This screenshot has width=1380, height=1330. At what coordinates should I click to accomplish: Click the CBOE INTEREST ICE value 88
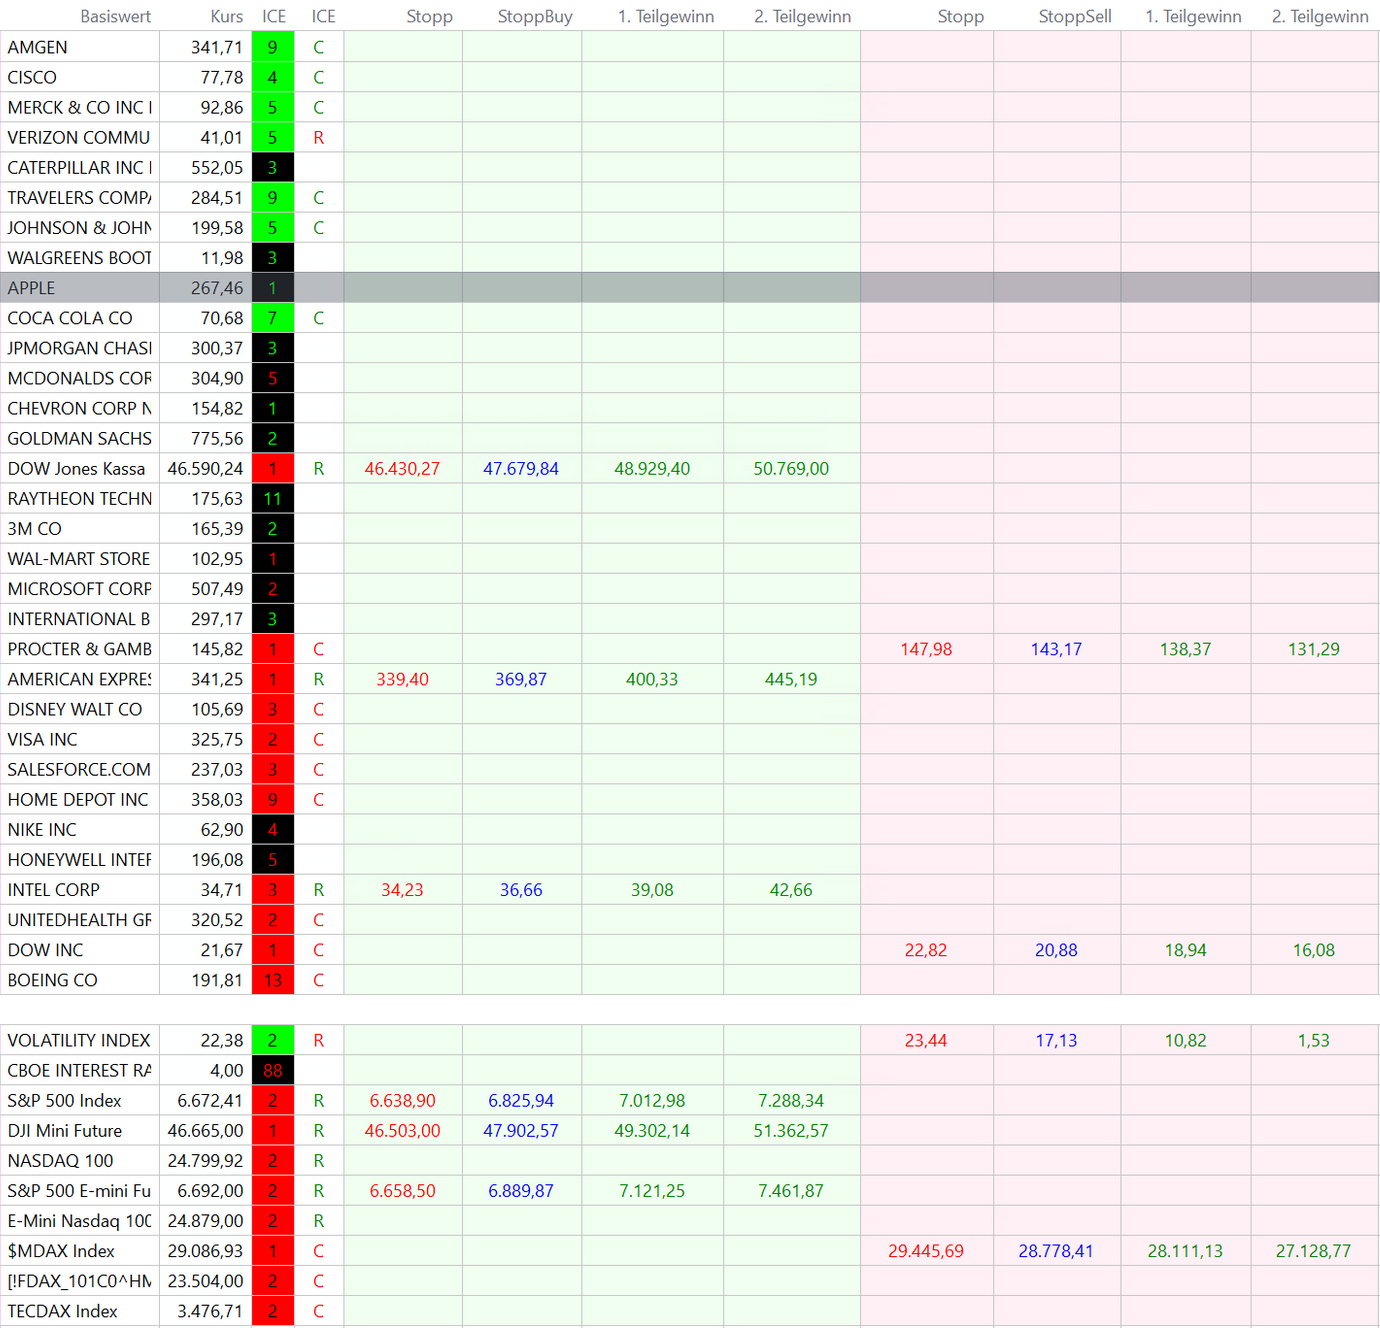pos(272,1071)
